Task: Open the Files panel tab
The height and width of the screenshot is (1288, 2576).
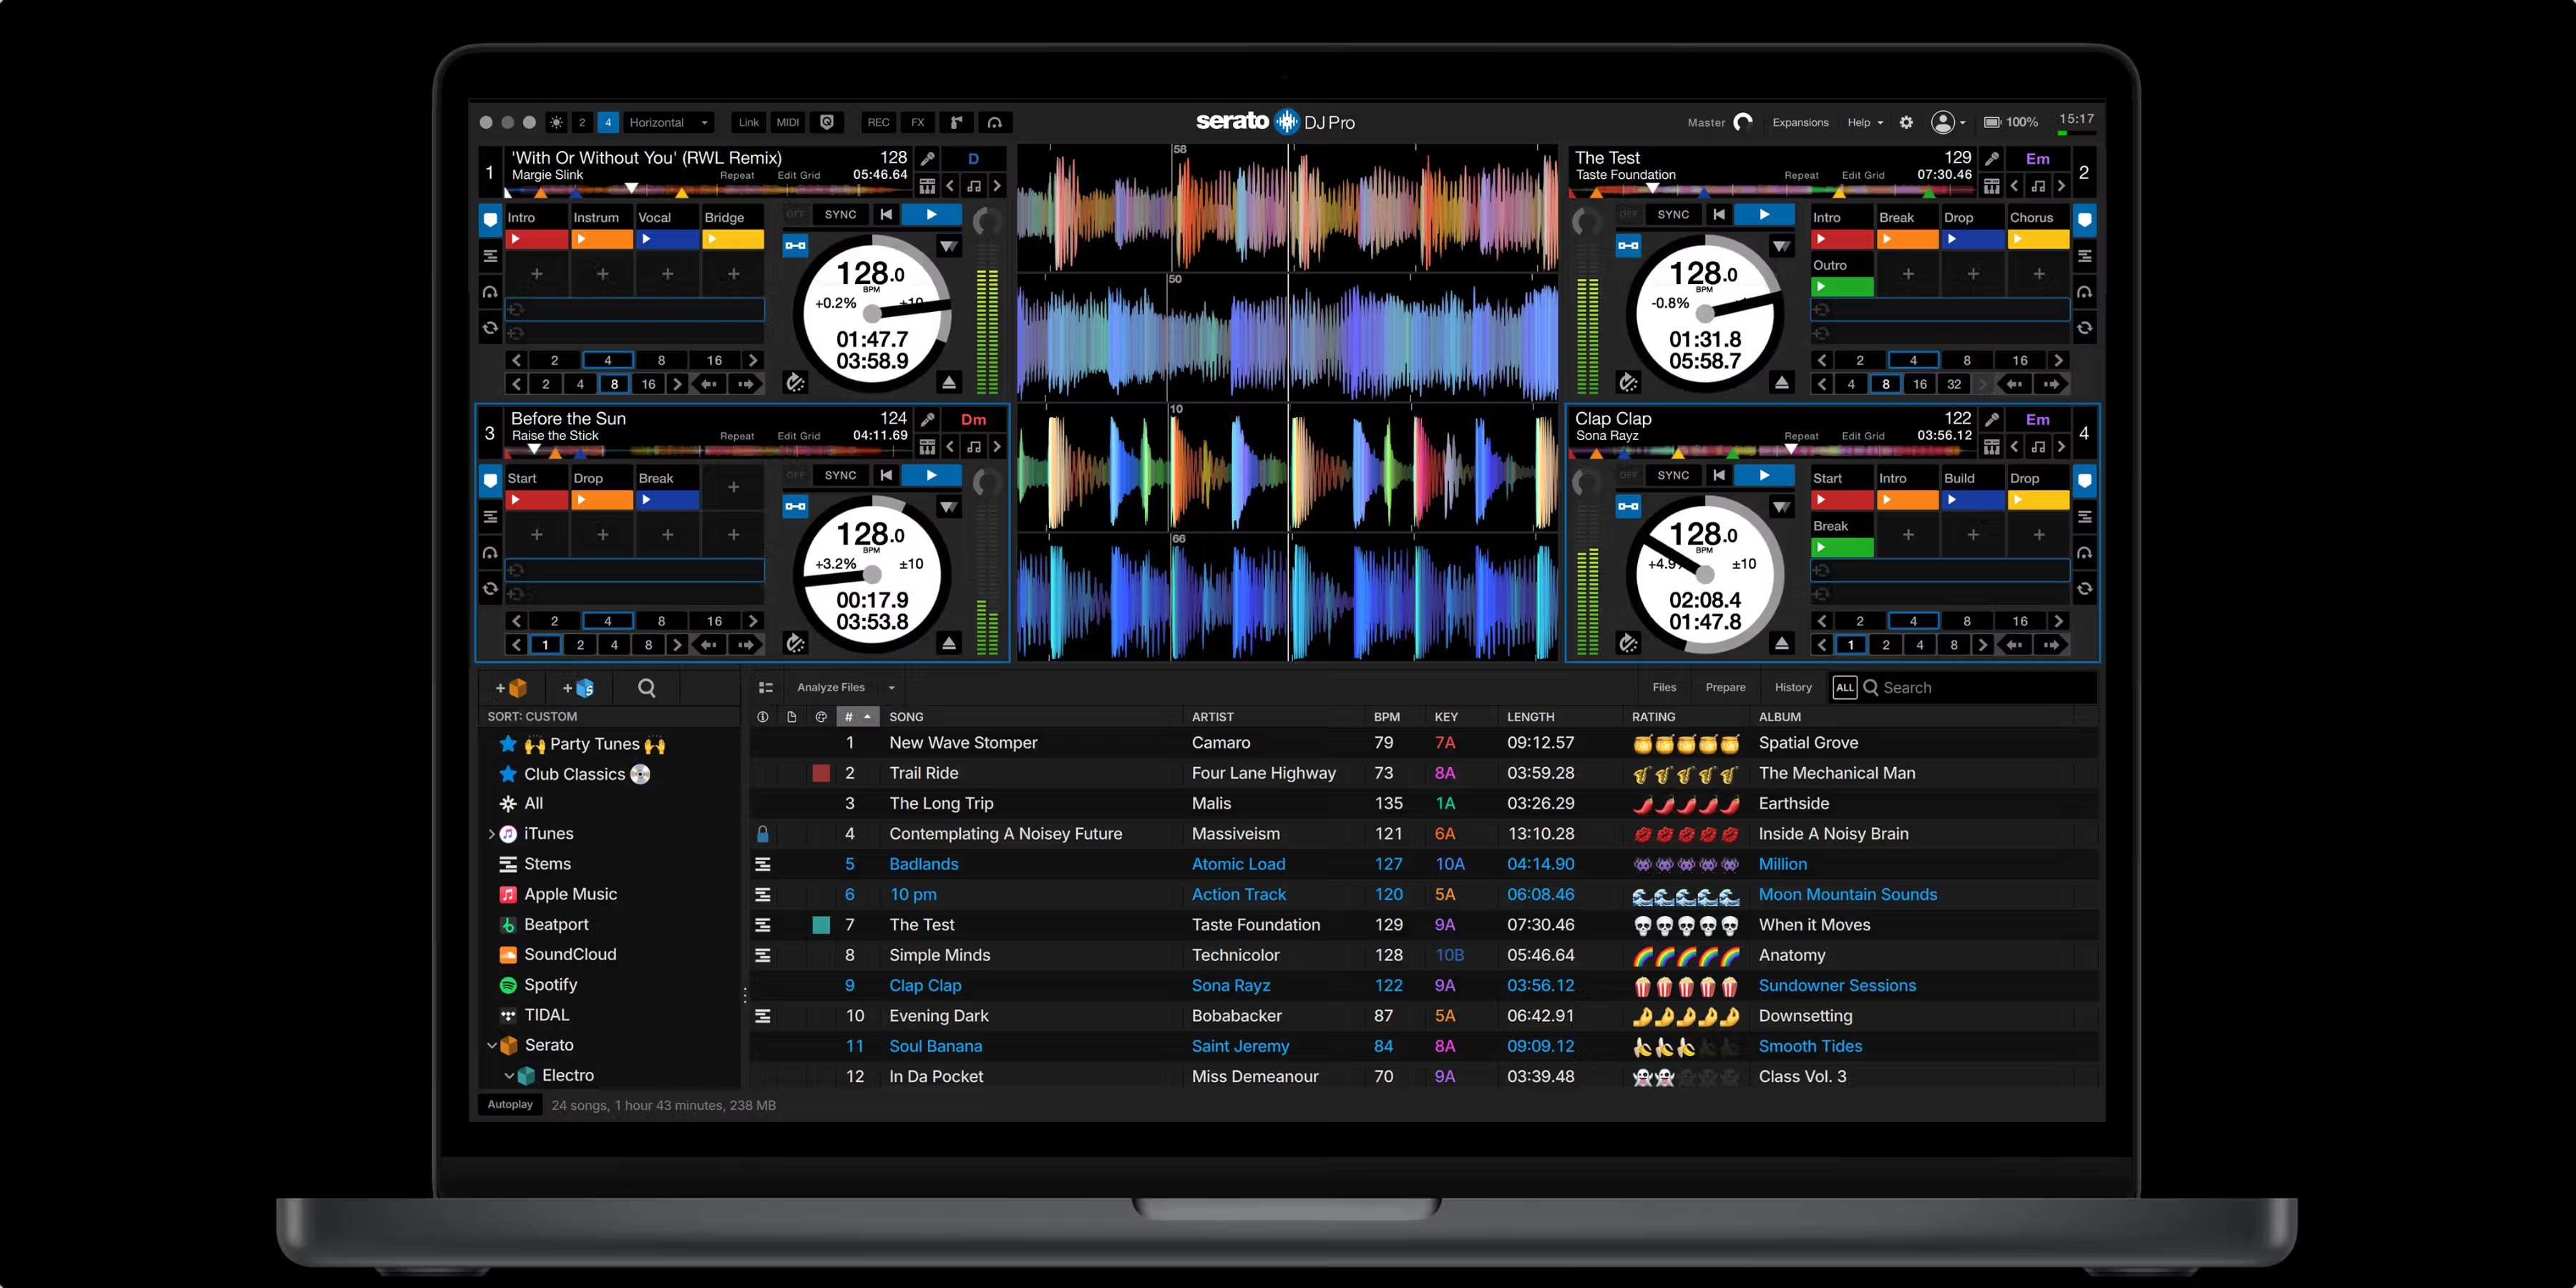Action: [x=1664, y=688]
